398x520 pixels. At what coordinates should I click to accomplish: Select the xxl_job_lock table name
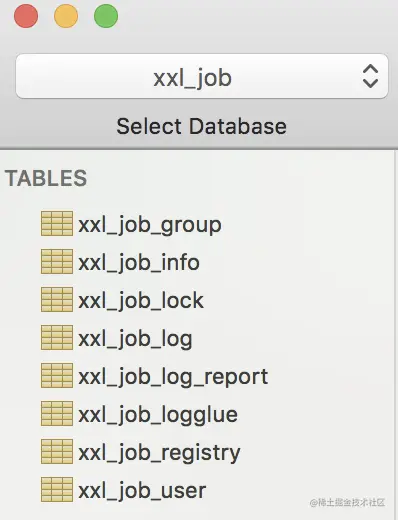coord(141,301)
